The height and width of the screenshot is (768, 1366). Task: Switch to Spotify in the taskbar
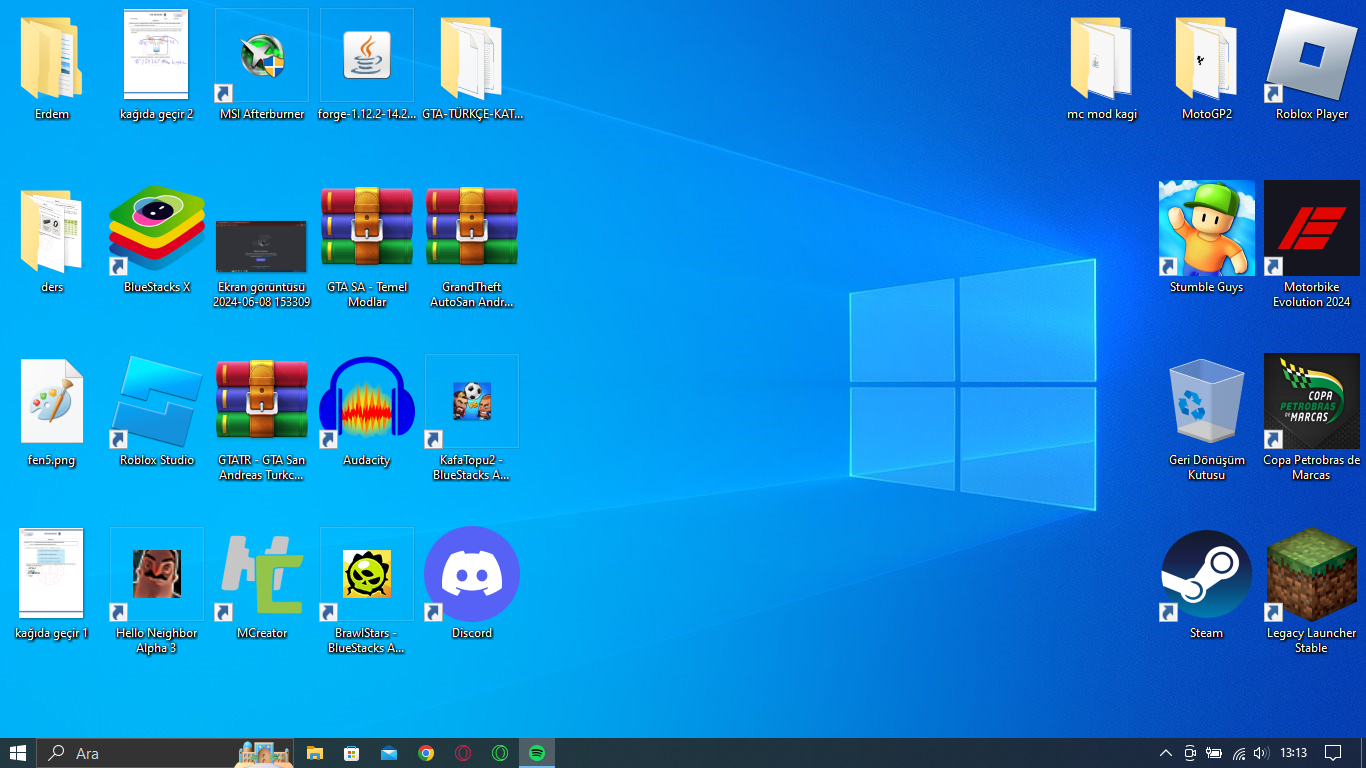tap(537, 753)
